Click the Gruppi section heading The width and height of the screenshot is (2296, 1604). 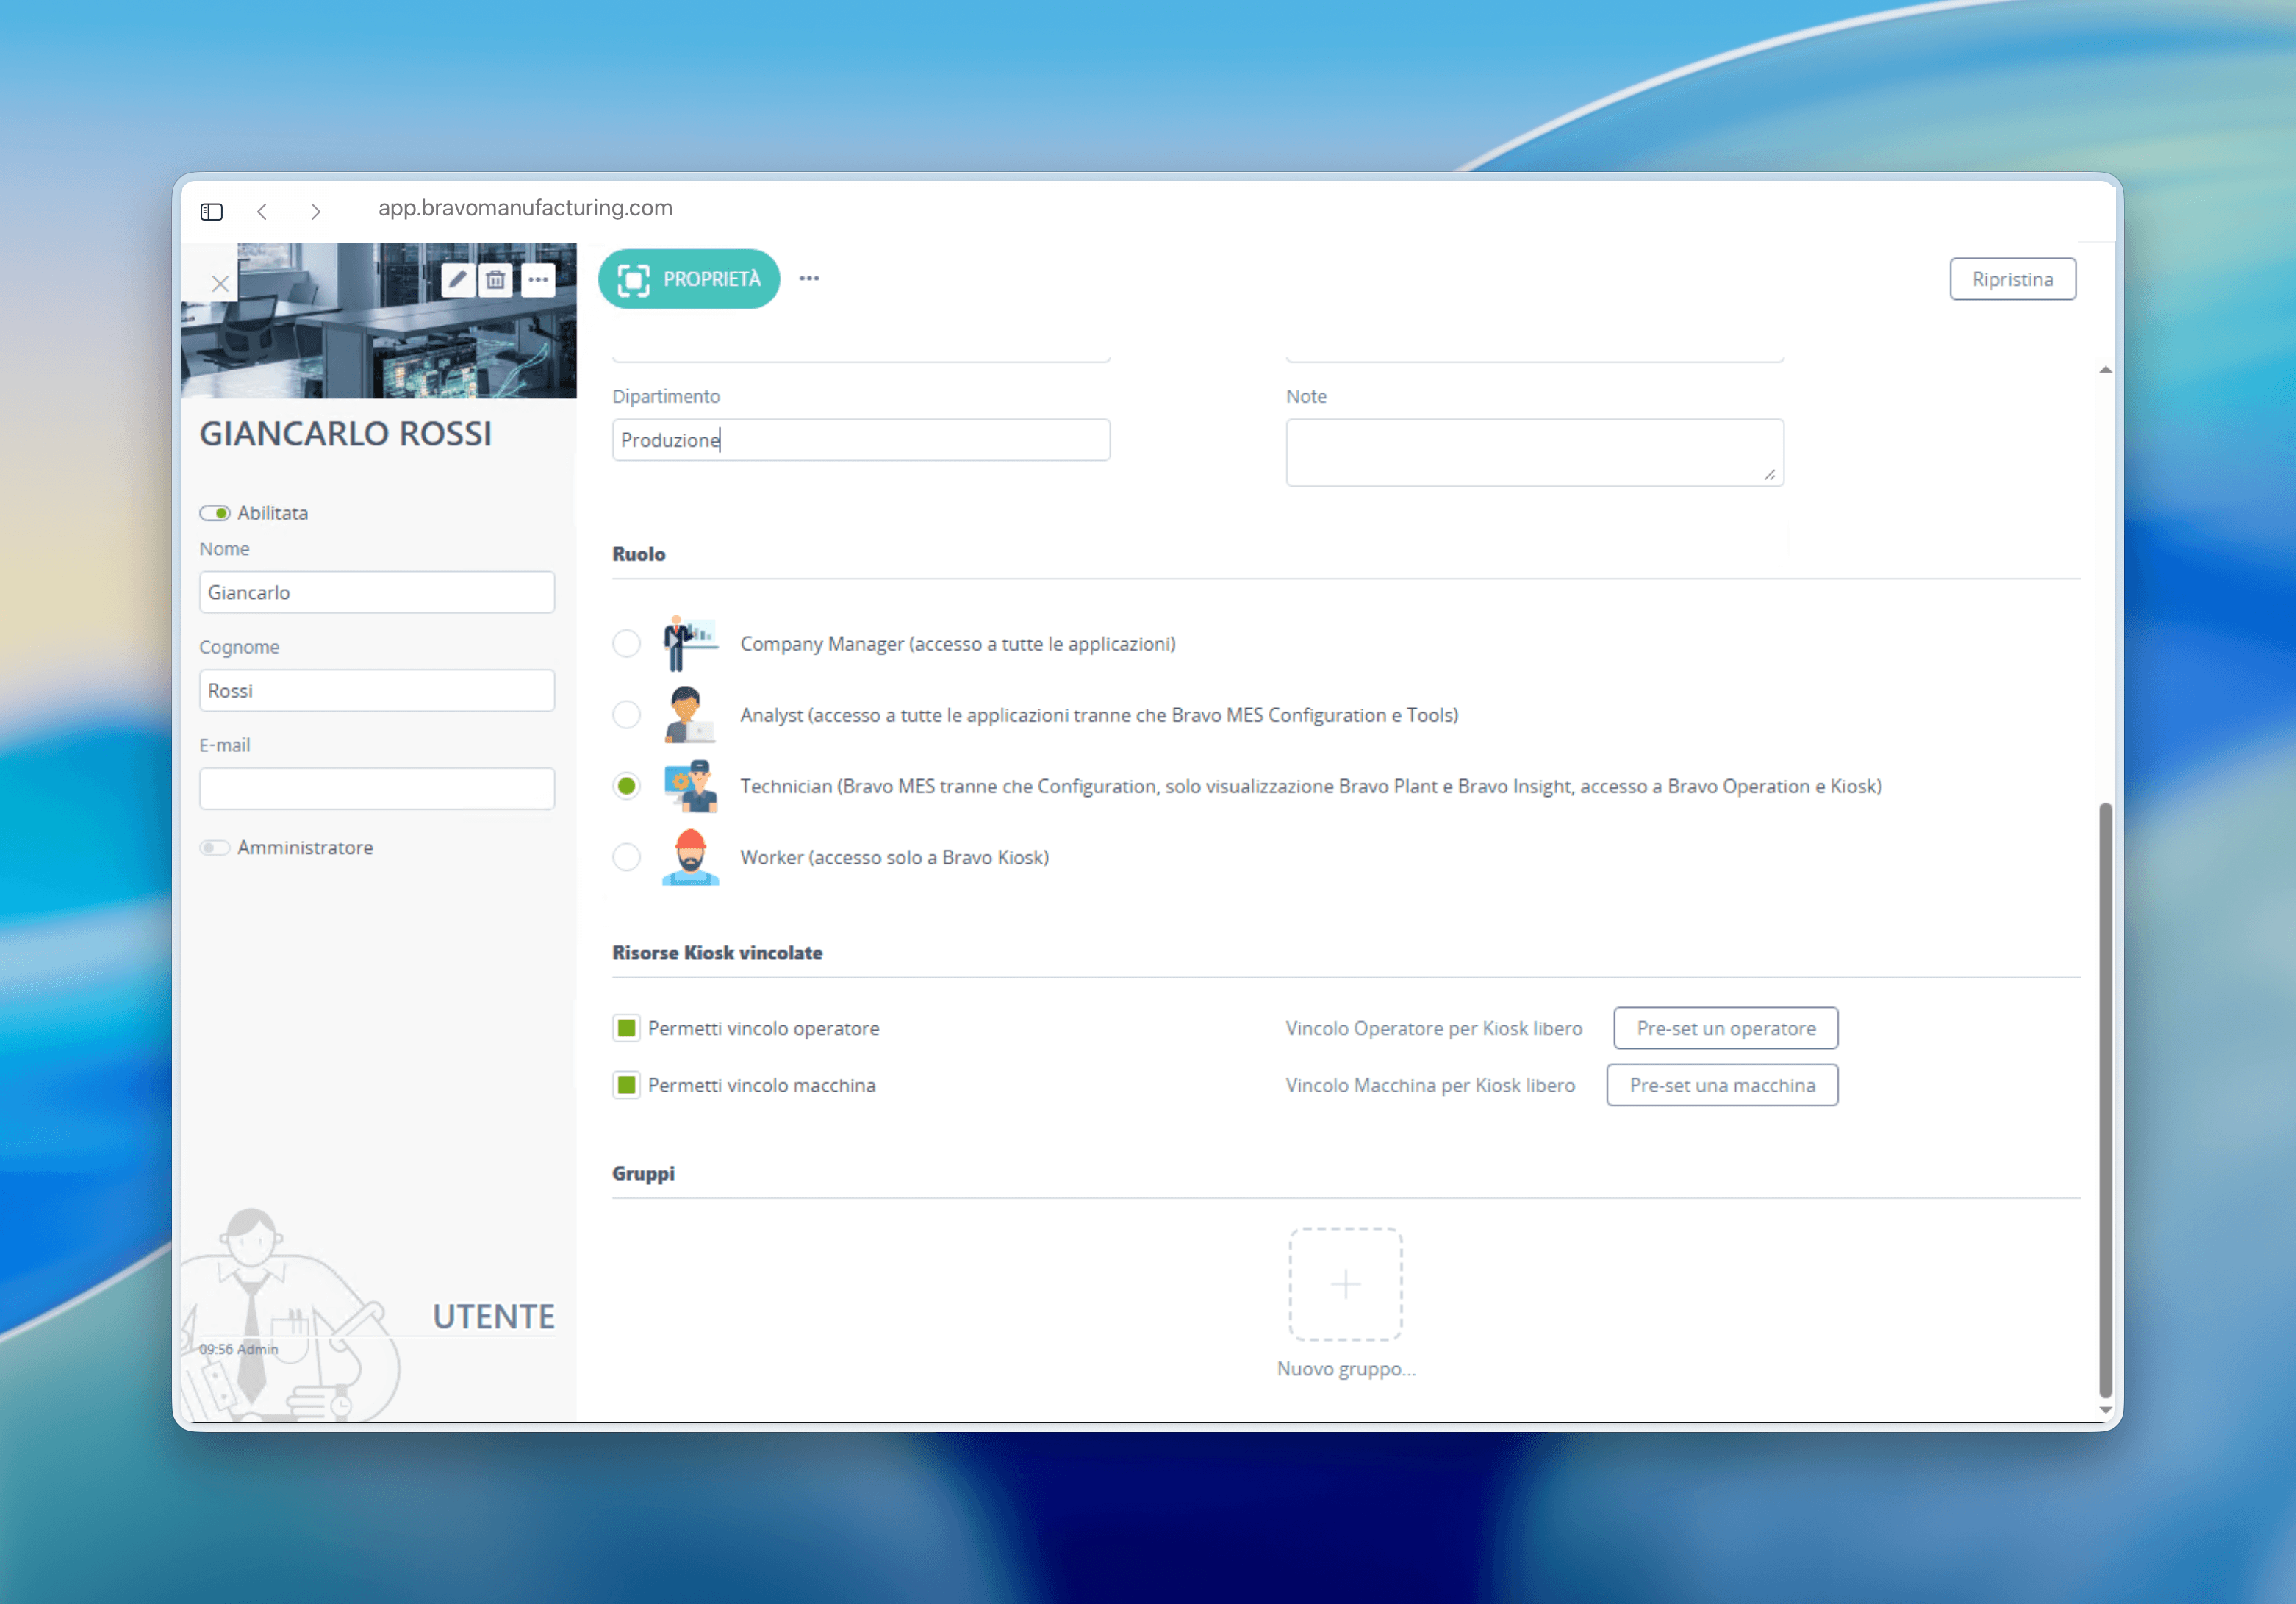(x=643, y=1173)
